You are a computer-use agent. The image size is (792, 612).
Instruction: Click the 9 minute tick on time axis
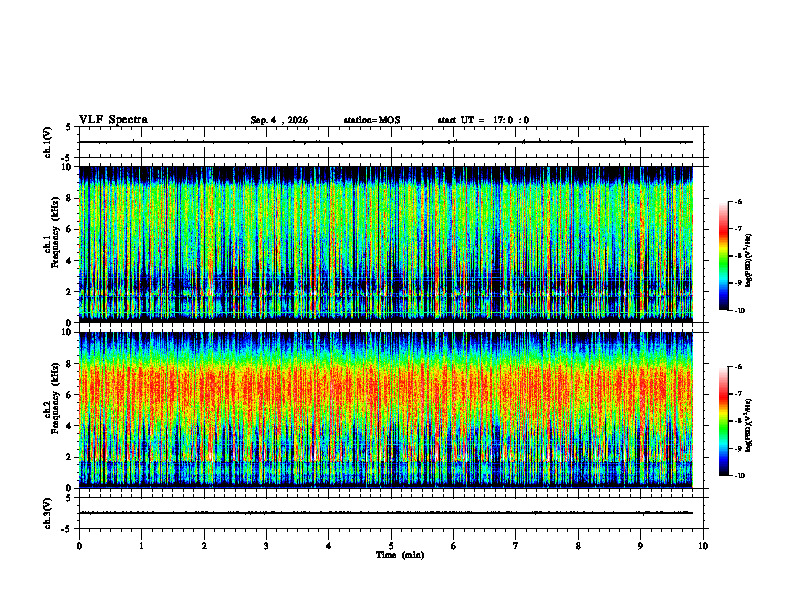click(x=640, y=546)
